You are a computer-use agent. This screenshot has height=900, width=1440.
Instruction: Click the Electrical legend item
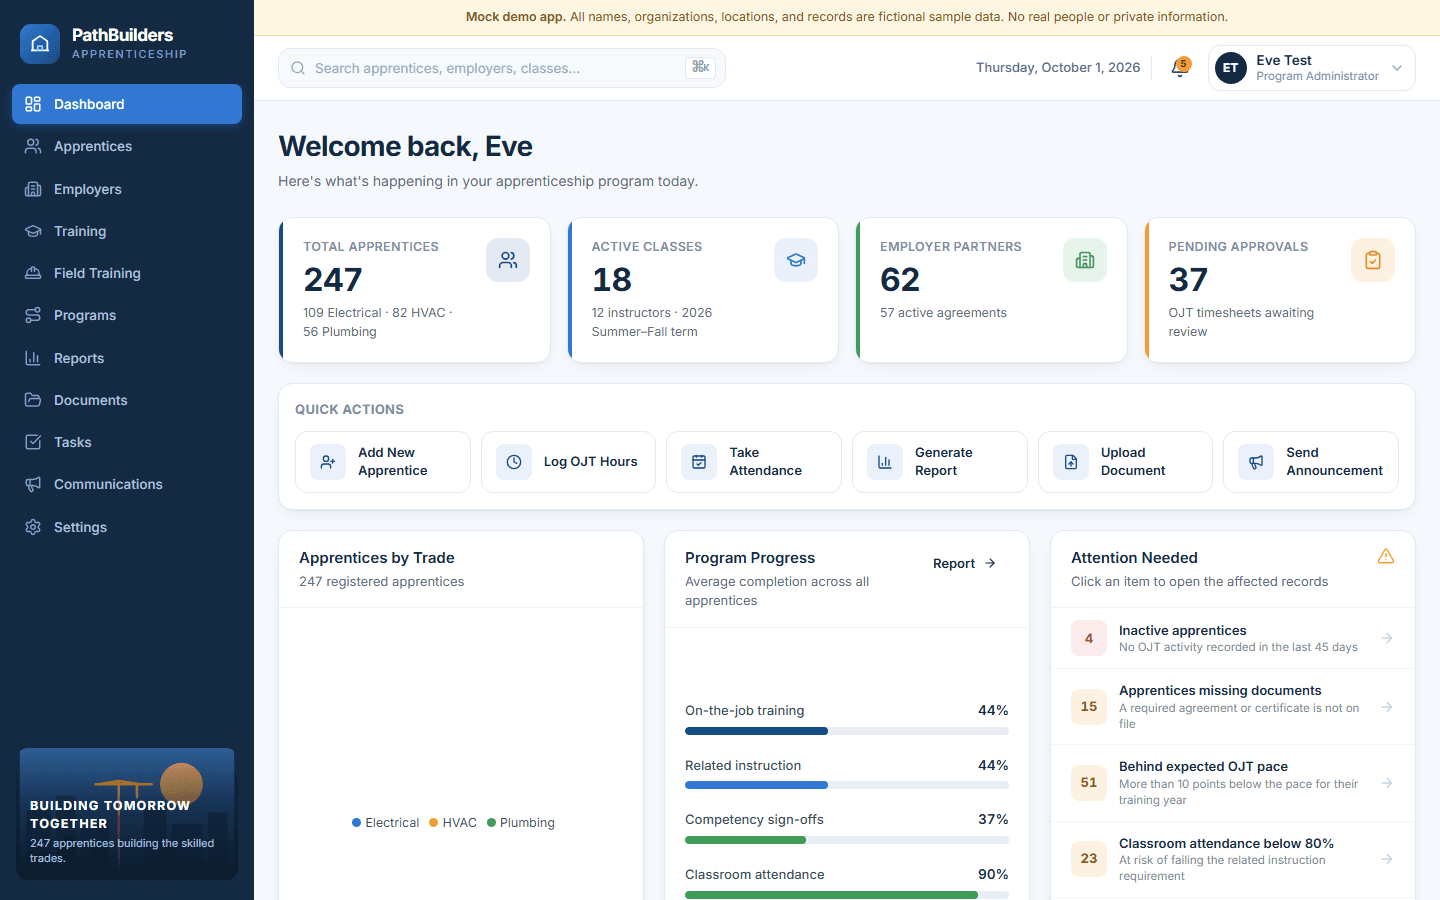click(386, 823)
